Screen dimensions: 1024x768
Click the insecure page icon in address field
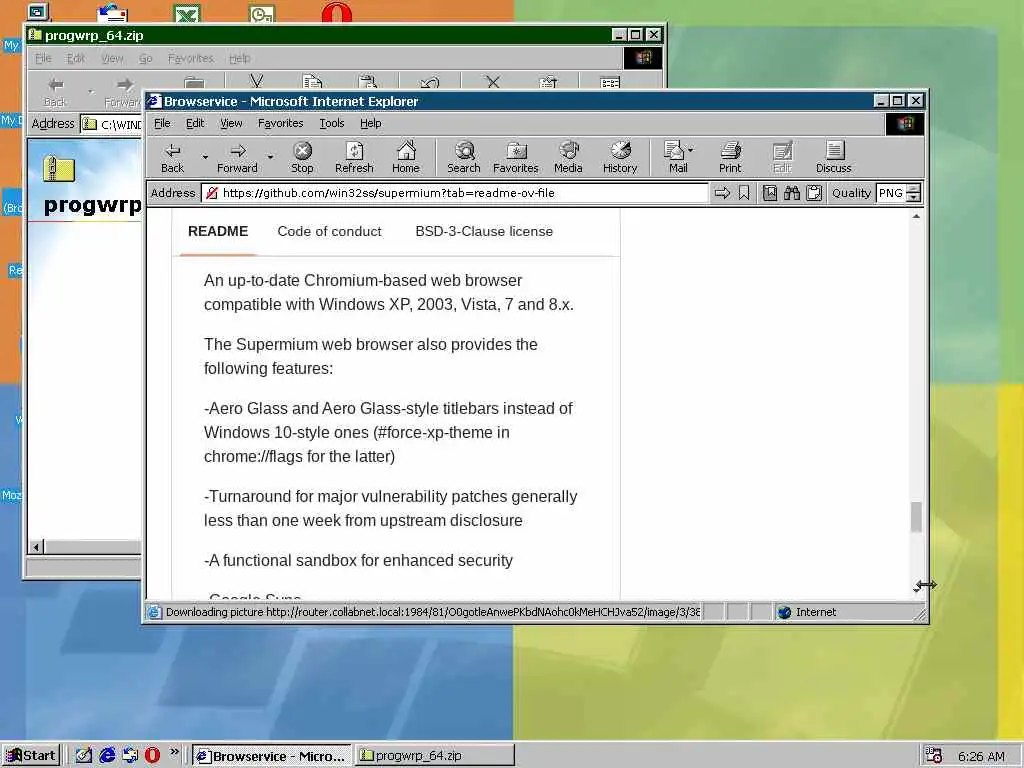(212, 193)
